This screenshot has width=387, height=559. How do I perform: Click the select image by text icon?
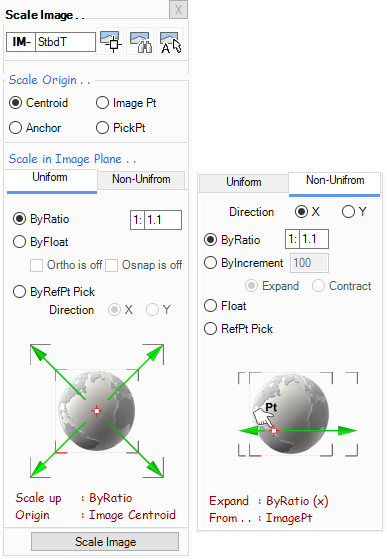[170, 41]
